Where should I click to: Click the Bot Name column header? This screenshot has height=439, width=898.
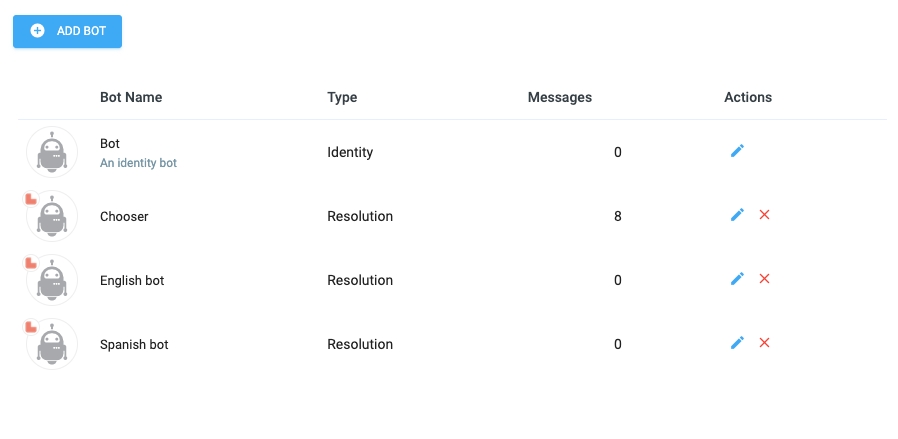(x=131, y=97)
